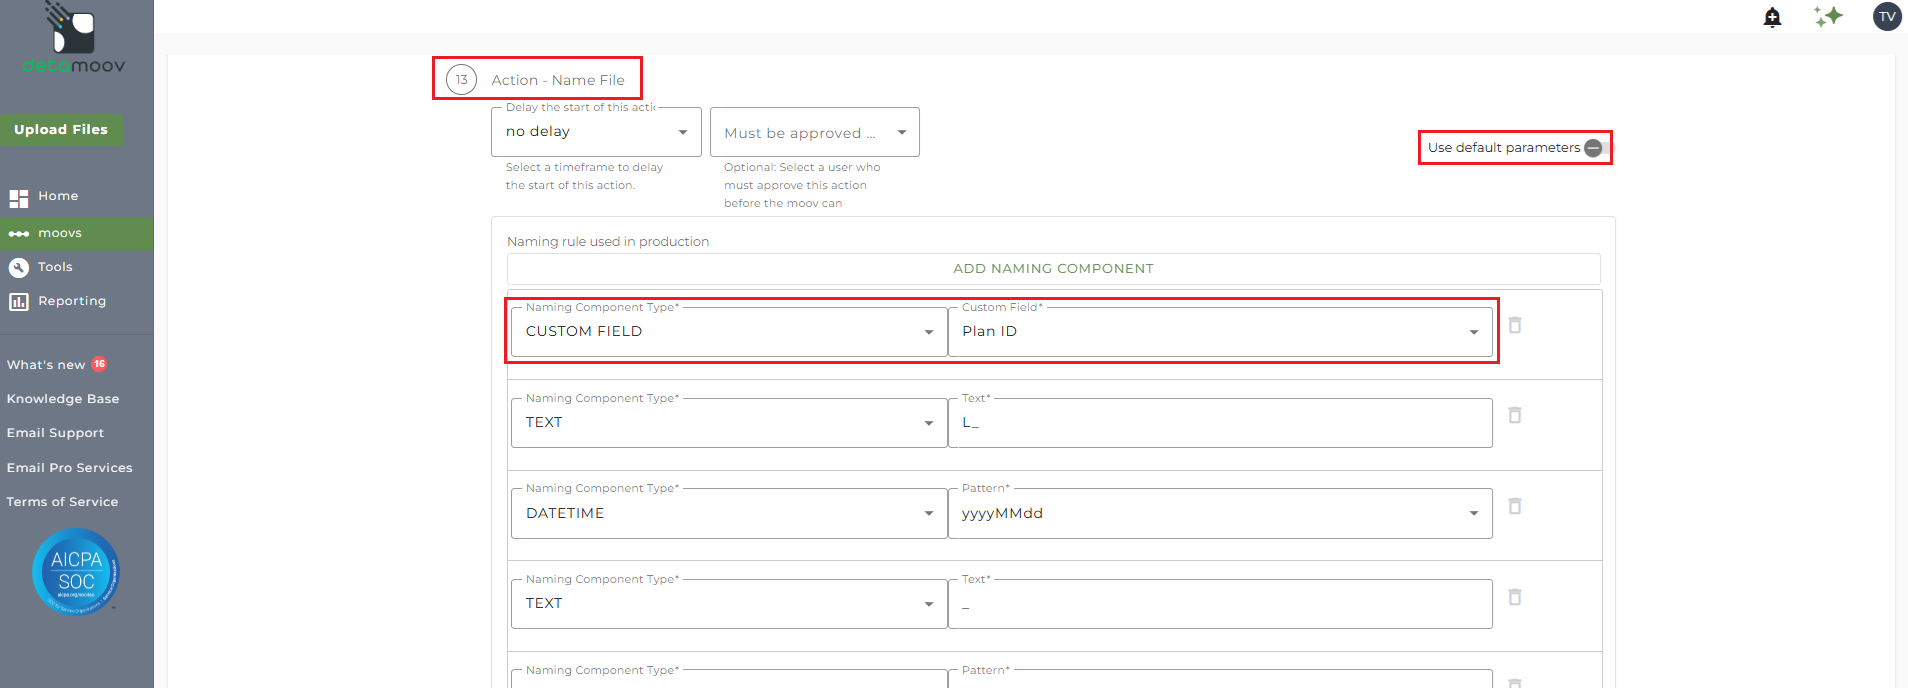
Task: Open the 'no delay' delay dropdown
Action: (x=596, y=132)
